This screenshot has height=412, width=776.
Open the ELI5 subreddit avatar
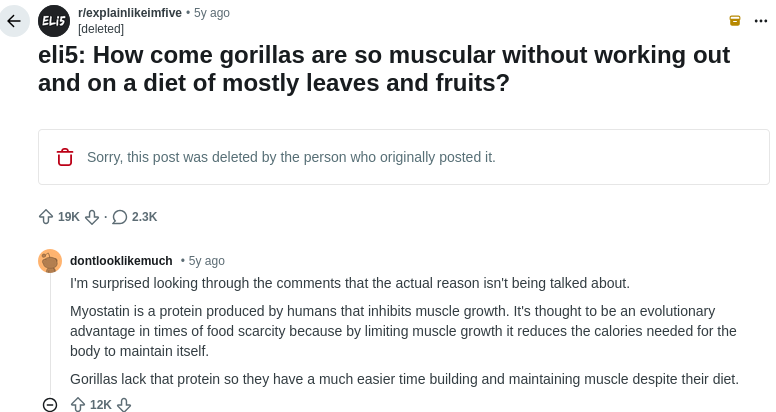point(54,21)
